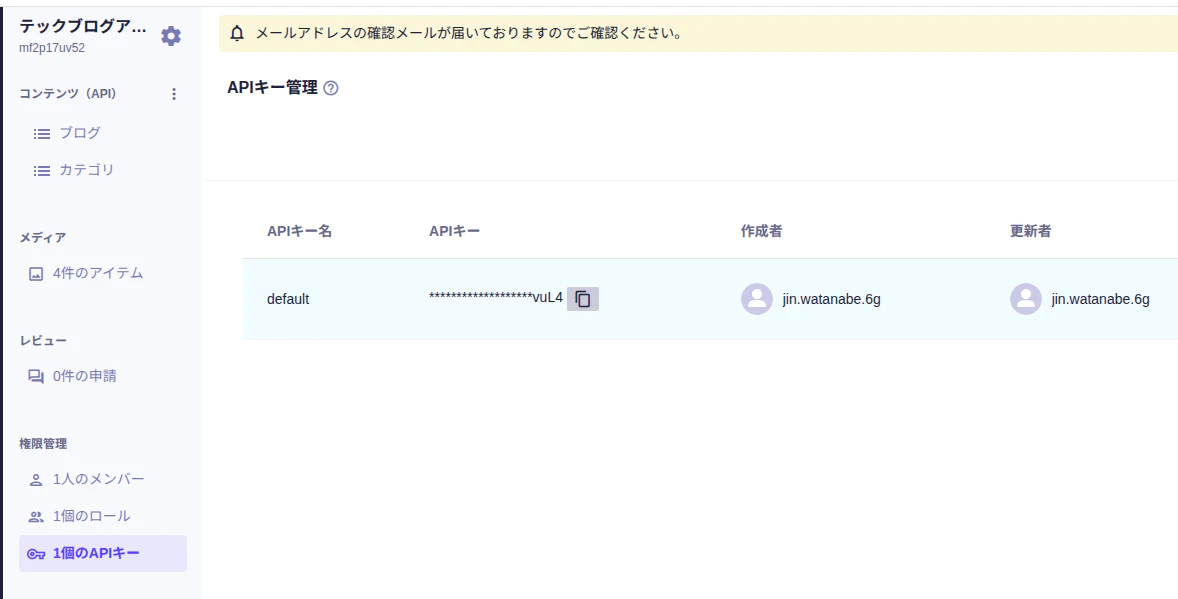Click the 作成者 avatar for jin.watanabe.6g
1178x599 pixels.
757,299
